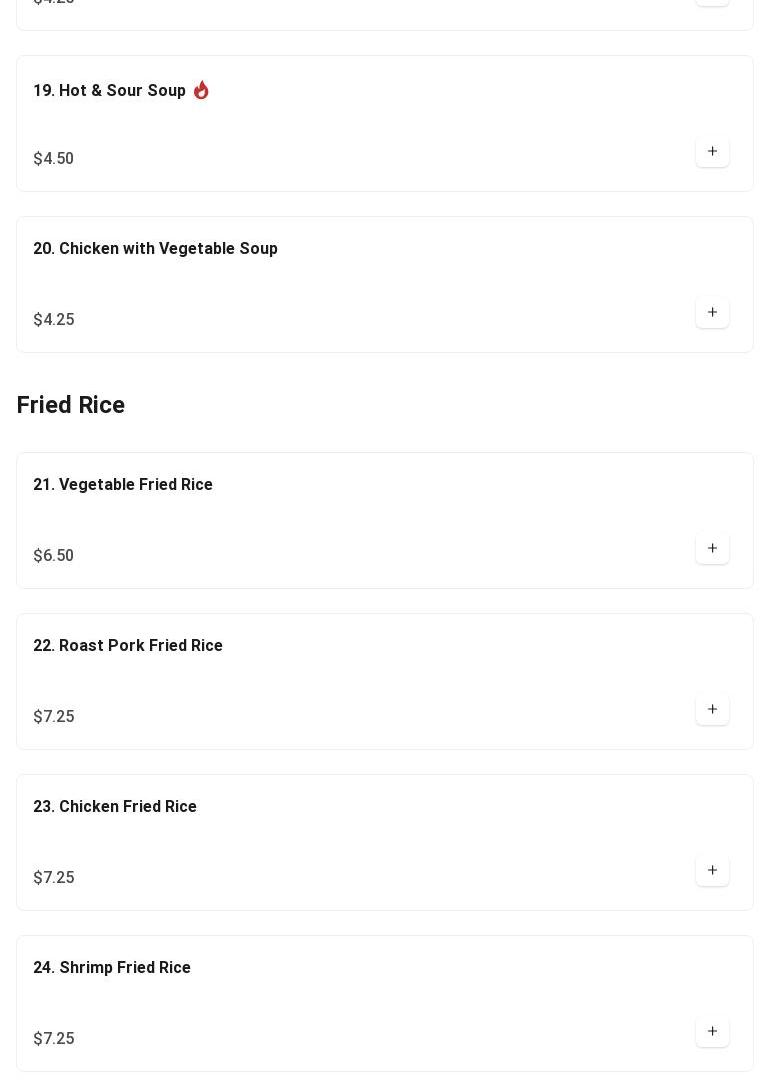Click the $7.25 price under Chicken Fried Rice
Screen dimensions: 770x1083
coord(54,877)
